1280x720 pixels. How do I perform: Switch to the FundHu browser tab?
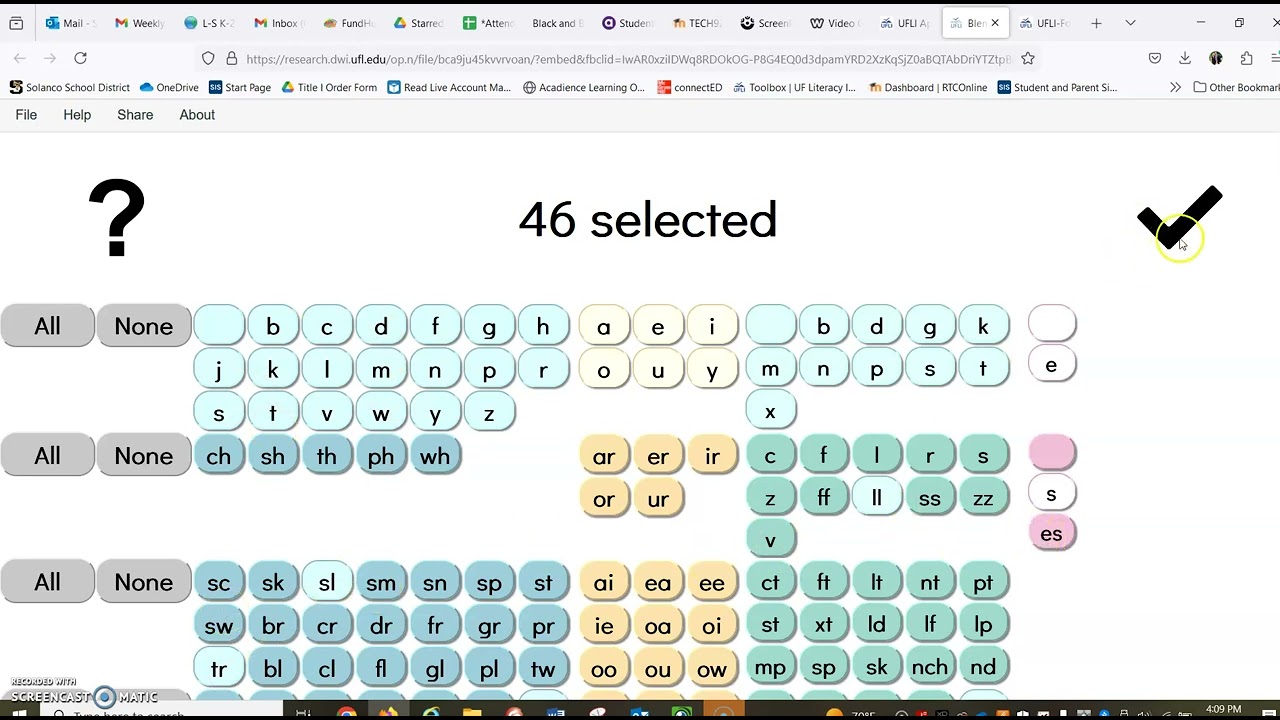tap(349, 23)
